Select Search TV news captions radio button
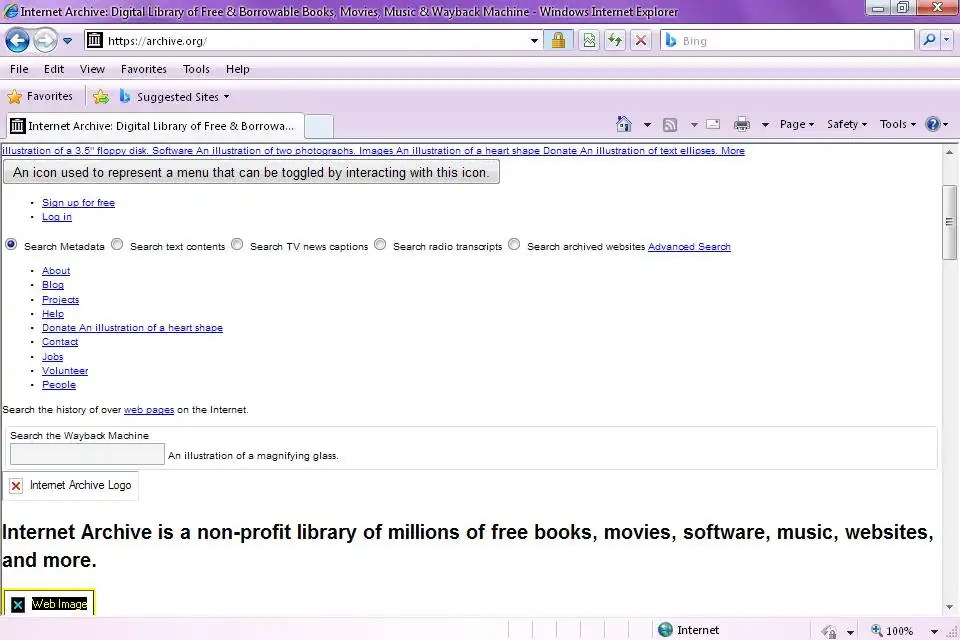Screen dimensions: 960x640 237,244
